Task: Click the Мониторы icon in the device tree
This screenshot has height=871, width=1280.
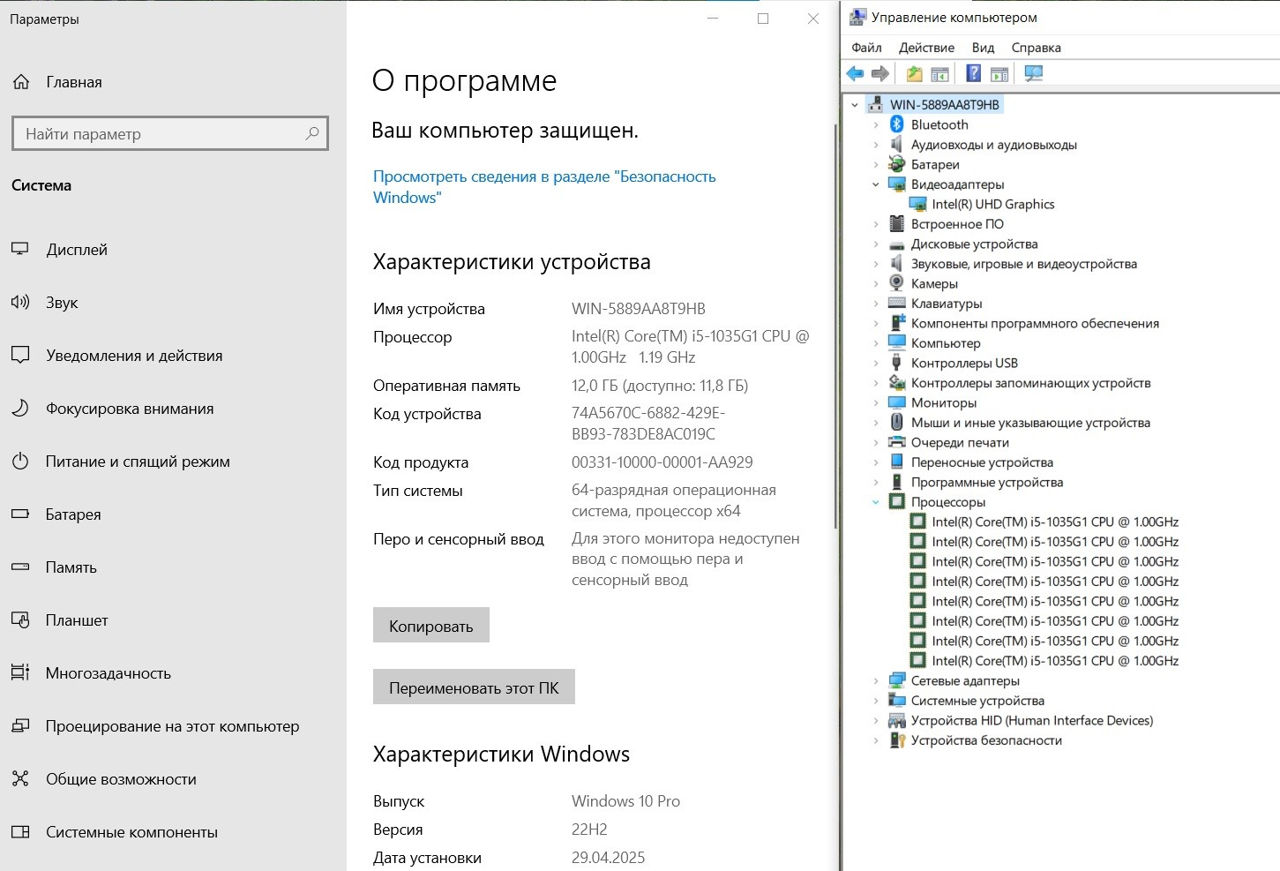Action: (x=897, y=402)
